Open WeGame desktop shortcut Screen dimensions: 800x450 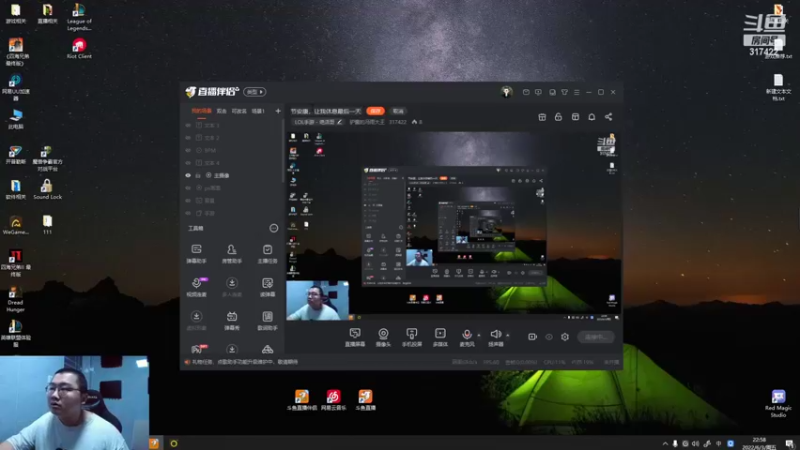point(16,225)
